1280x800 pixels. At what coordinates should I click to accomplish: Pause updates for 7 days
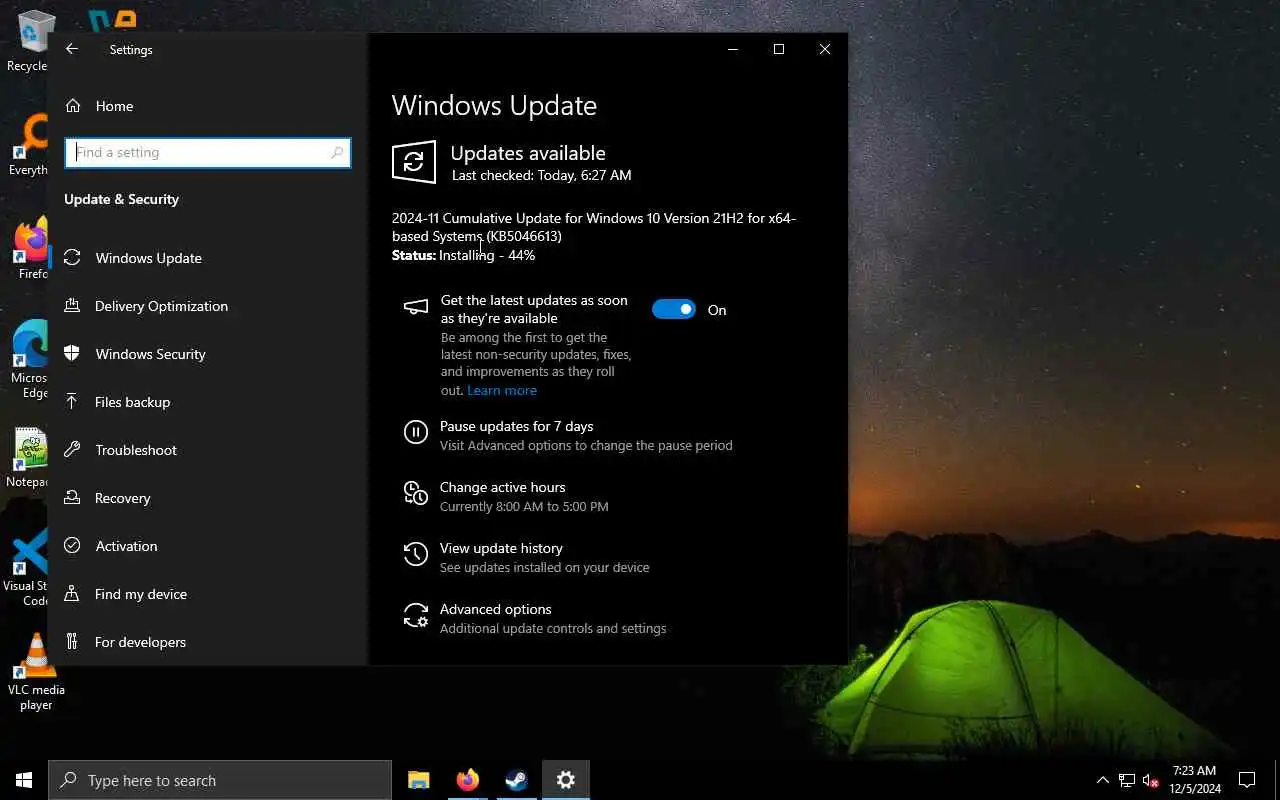(516, 426)
